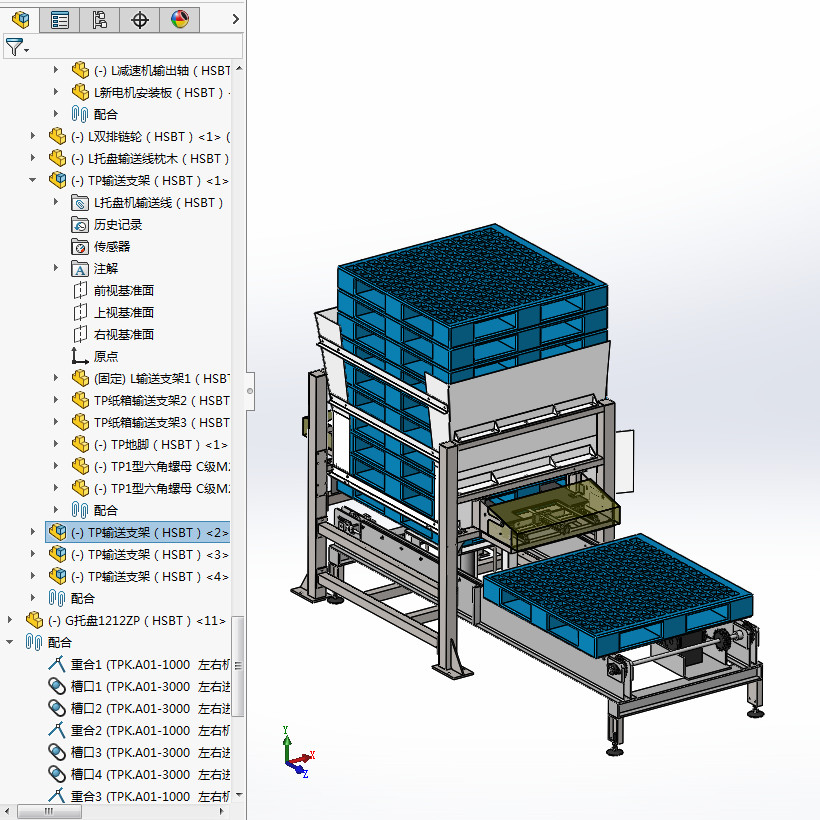Click the first TP1型六角螺母 part icon

tap(80, 466)
